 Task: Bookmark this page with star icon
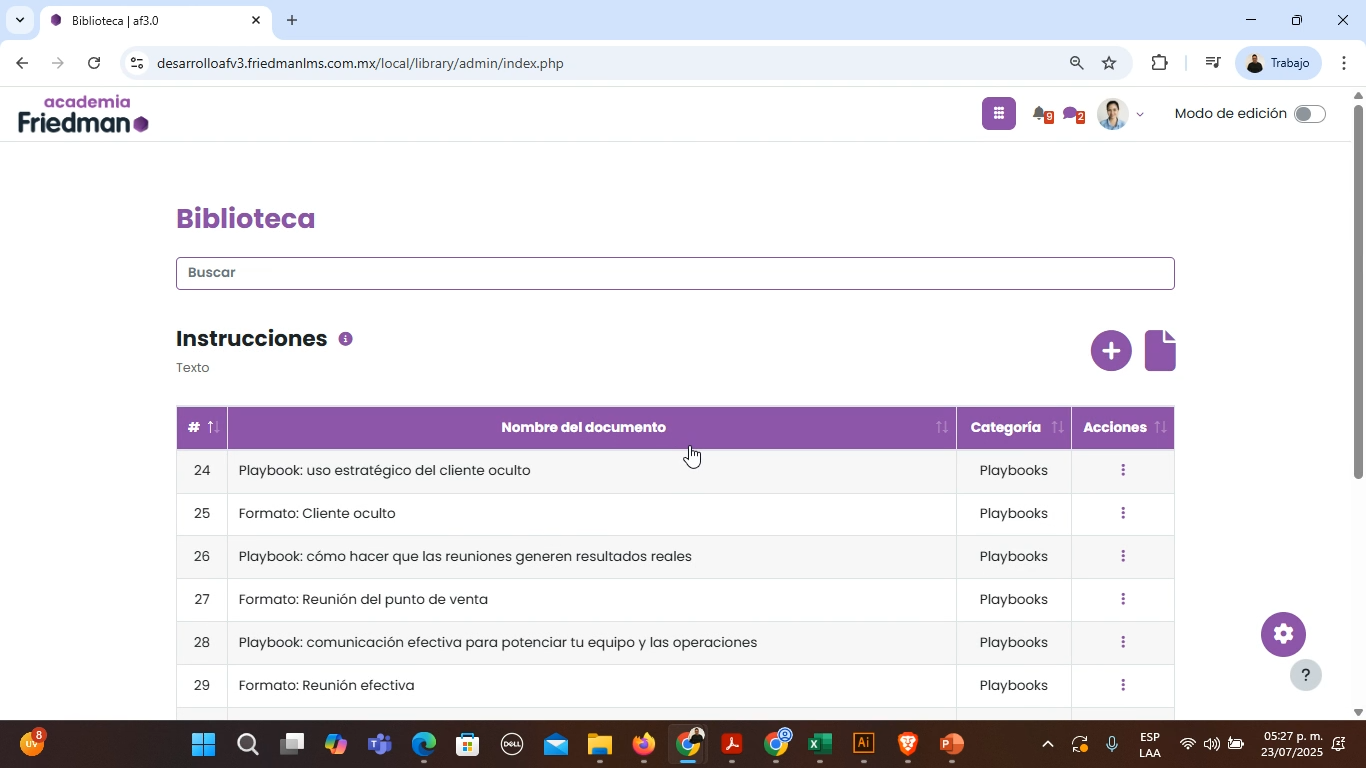1109,63
